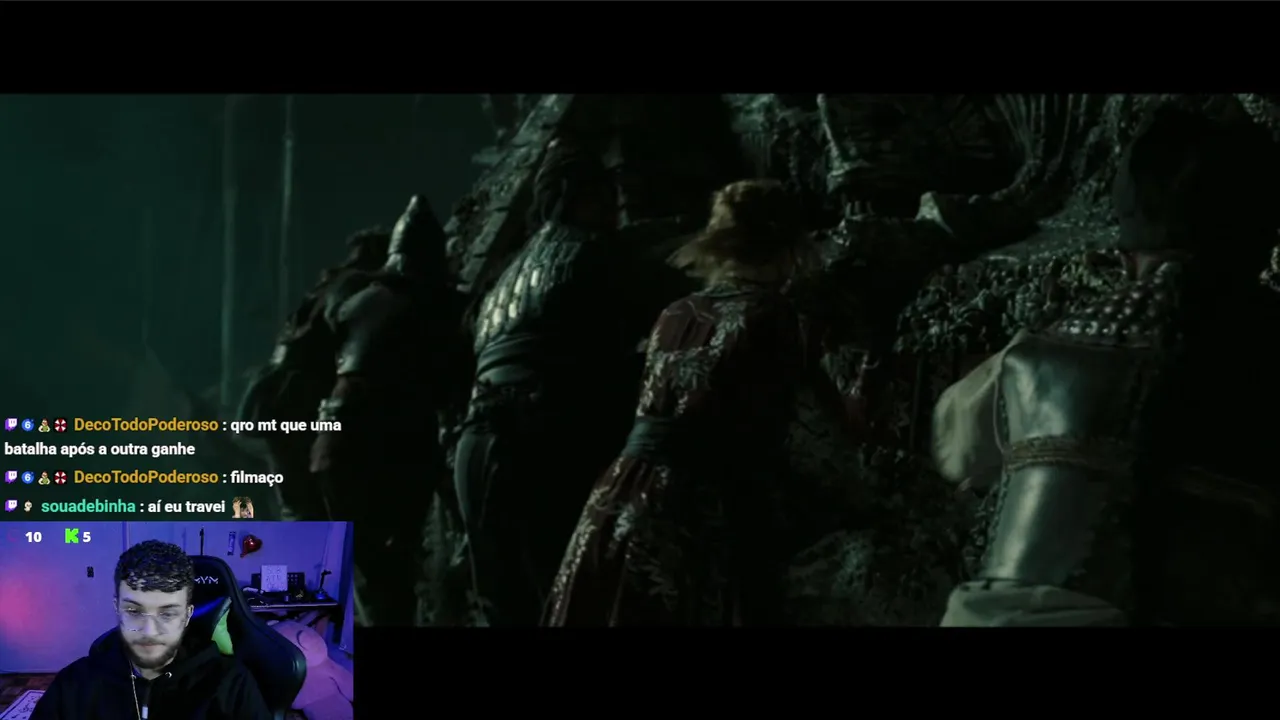Screen dimensions: 1280x720
Task: Click the streamer webcam feed
Action: (x=176, y=620)
